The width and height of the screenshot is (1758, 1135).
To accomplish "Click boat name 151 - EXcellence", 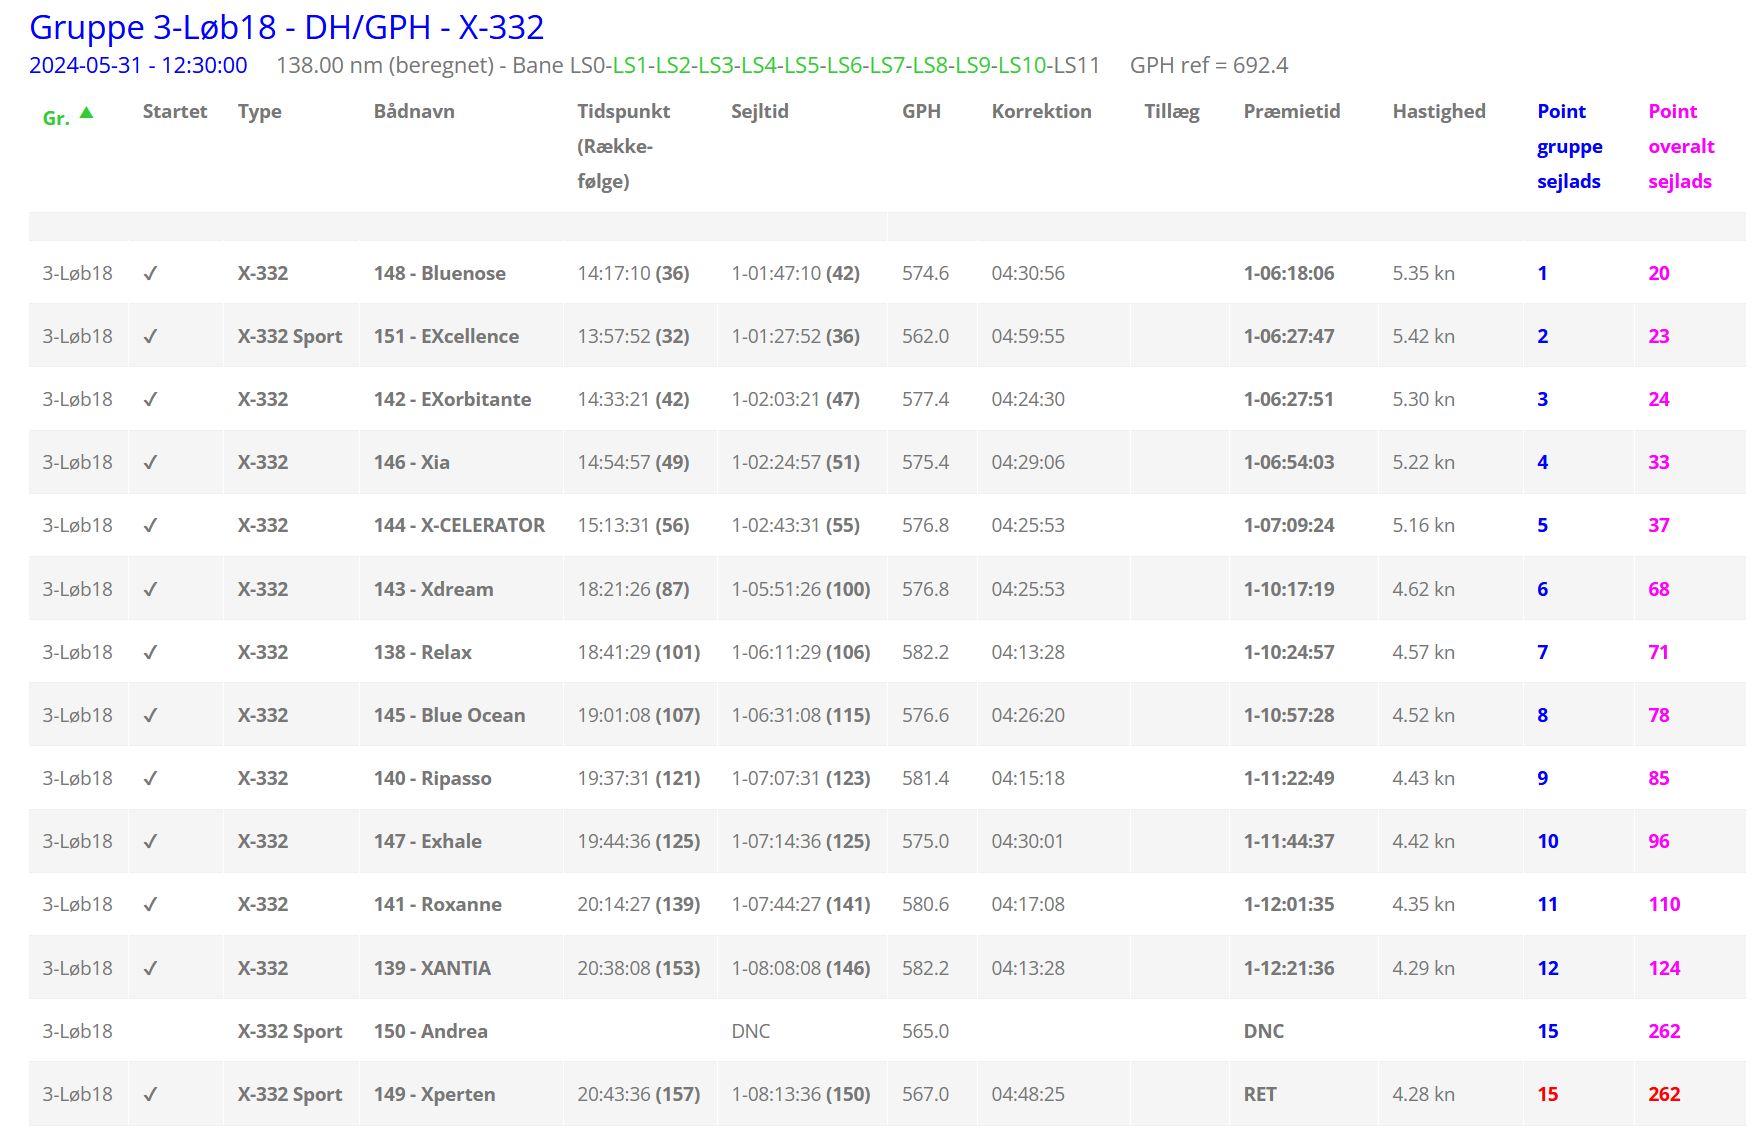I will pos(446,336).
